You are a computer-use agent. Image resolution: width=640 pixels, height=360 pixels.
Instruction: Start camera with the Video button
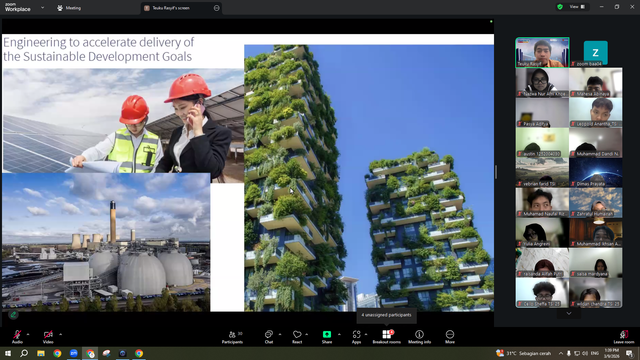48,337
